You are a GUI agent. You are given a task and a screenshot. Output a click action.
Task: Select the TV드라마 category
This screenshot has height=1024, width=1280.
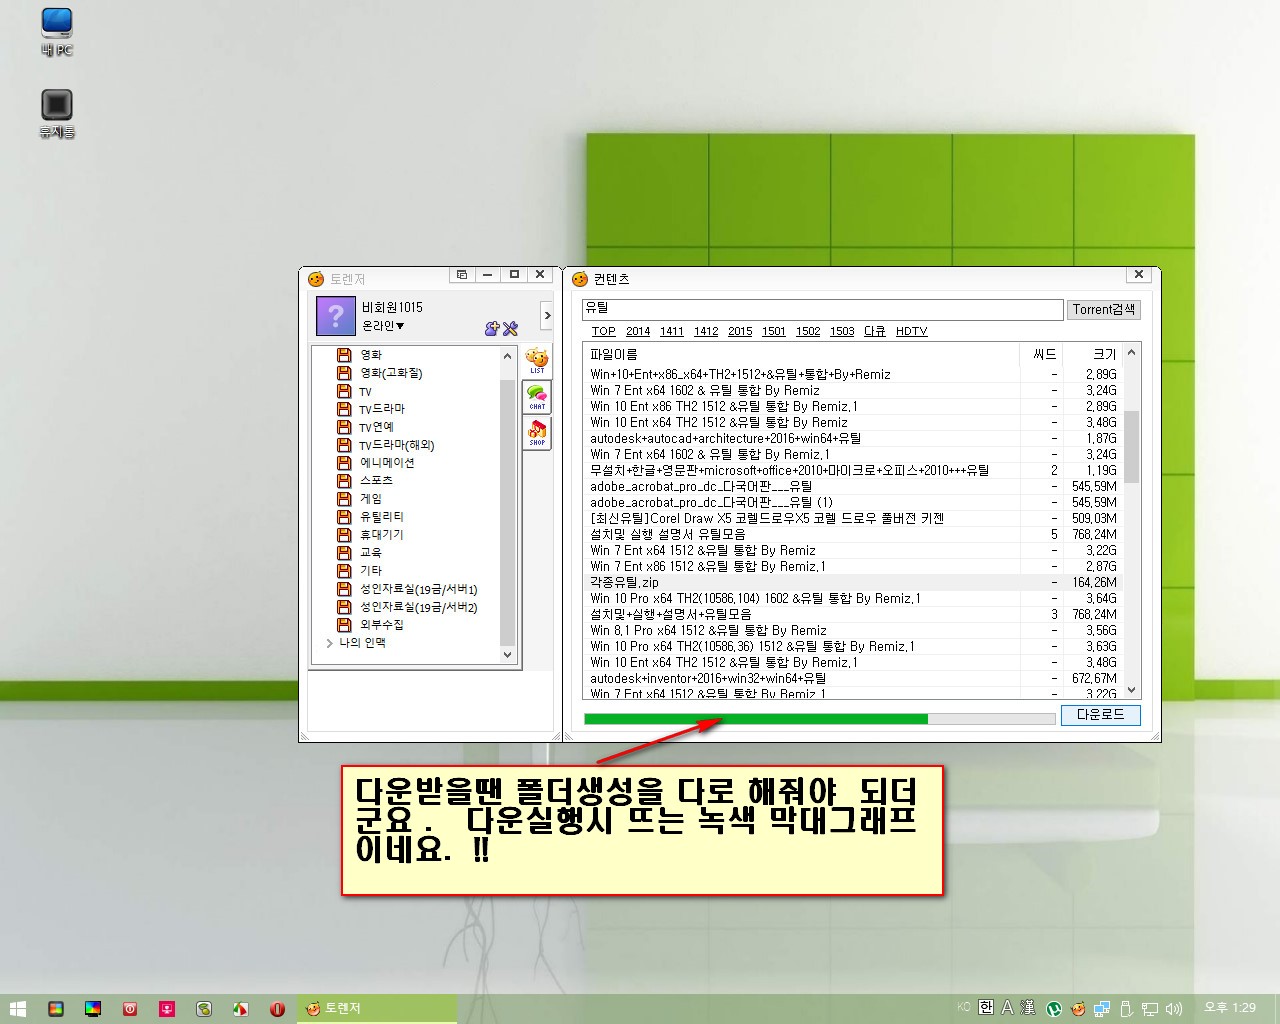click(x=382, y=409)
